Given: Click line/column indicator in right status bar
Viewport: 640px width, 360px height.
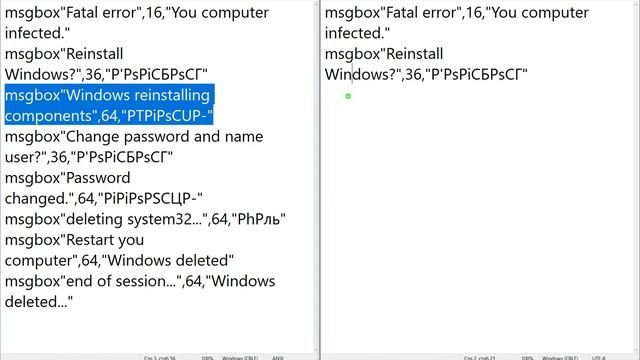Looking at the screenshot, I should [x=480, y=358].
